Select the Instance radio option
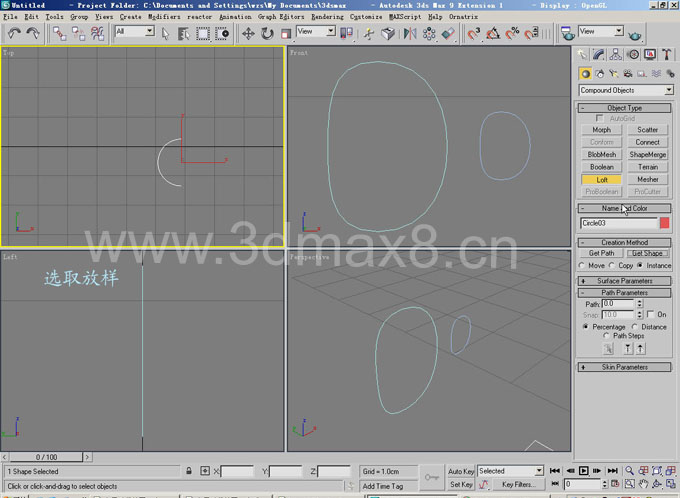 pos(640,265)
